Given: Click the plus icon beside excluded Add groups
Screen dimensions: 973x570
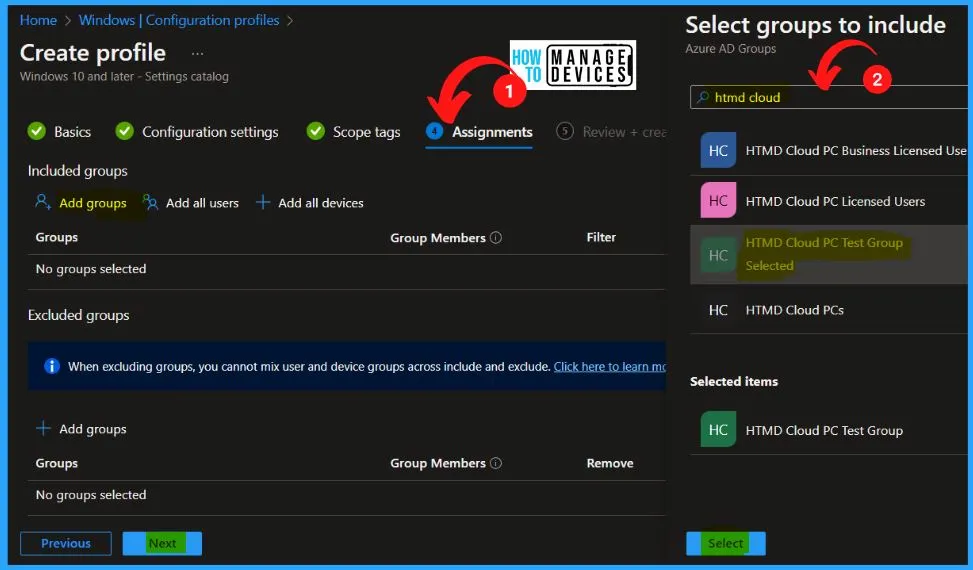Looking at the screenshot, I should tap(43, 429).
